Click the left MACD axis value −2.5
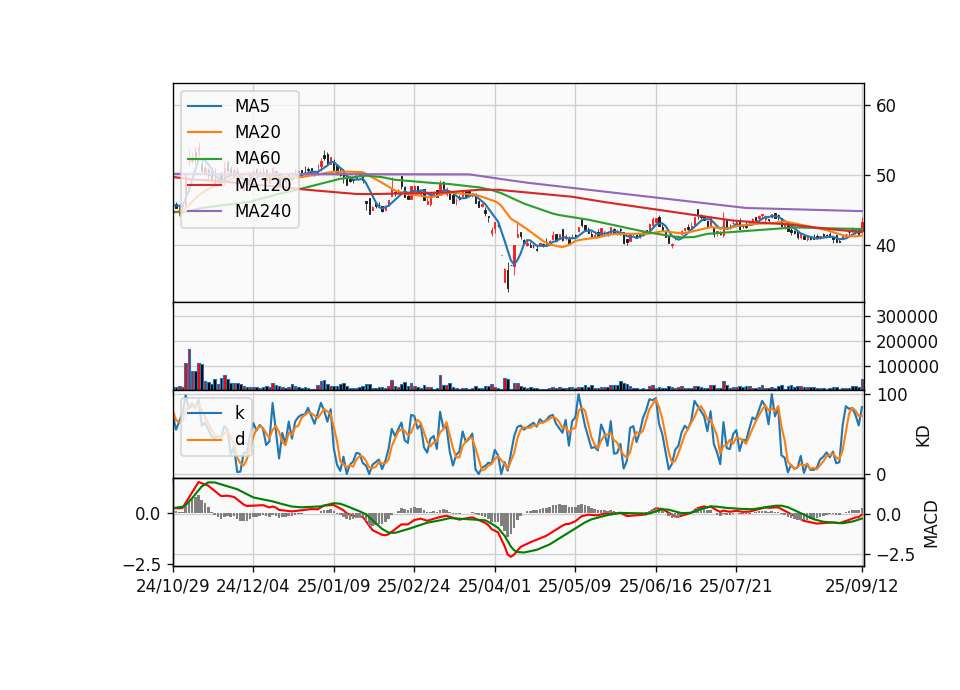This screenshot has height=690, width=960. click(x=142, y=564)
